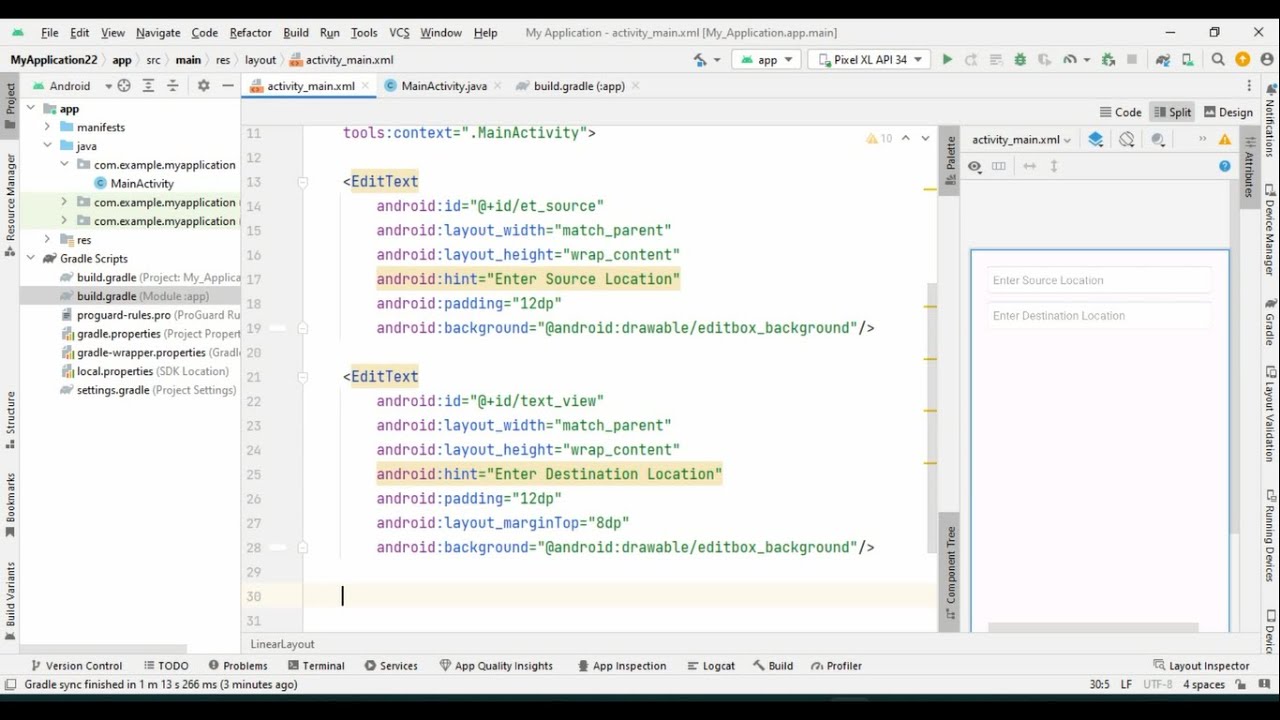The image size is (1280, 720).
Task: Click Apply Changes and Restart Activity icon
Action: [971, 60]
